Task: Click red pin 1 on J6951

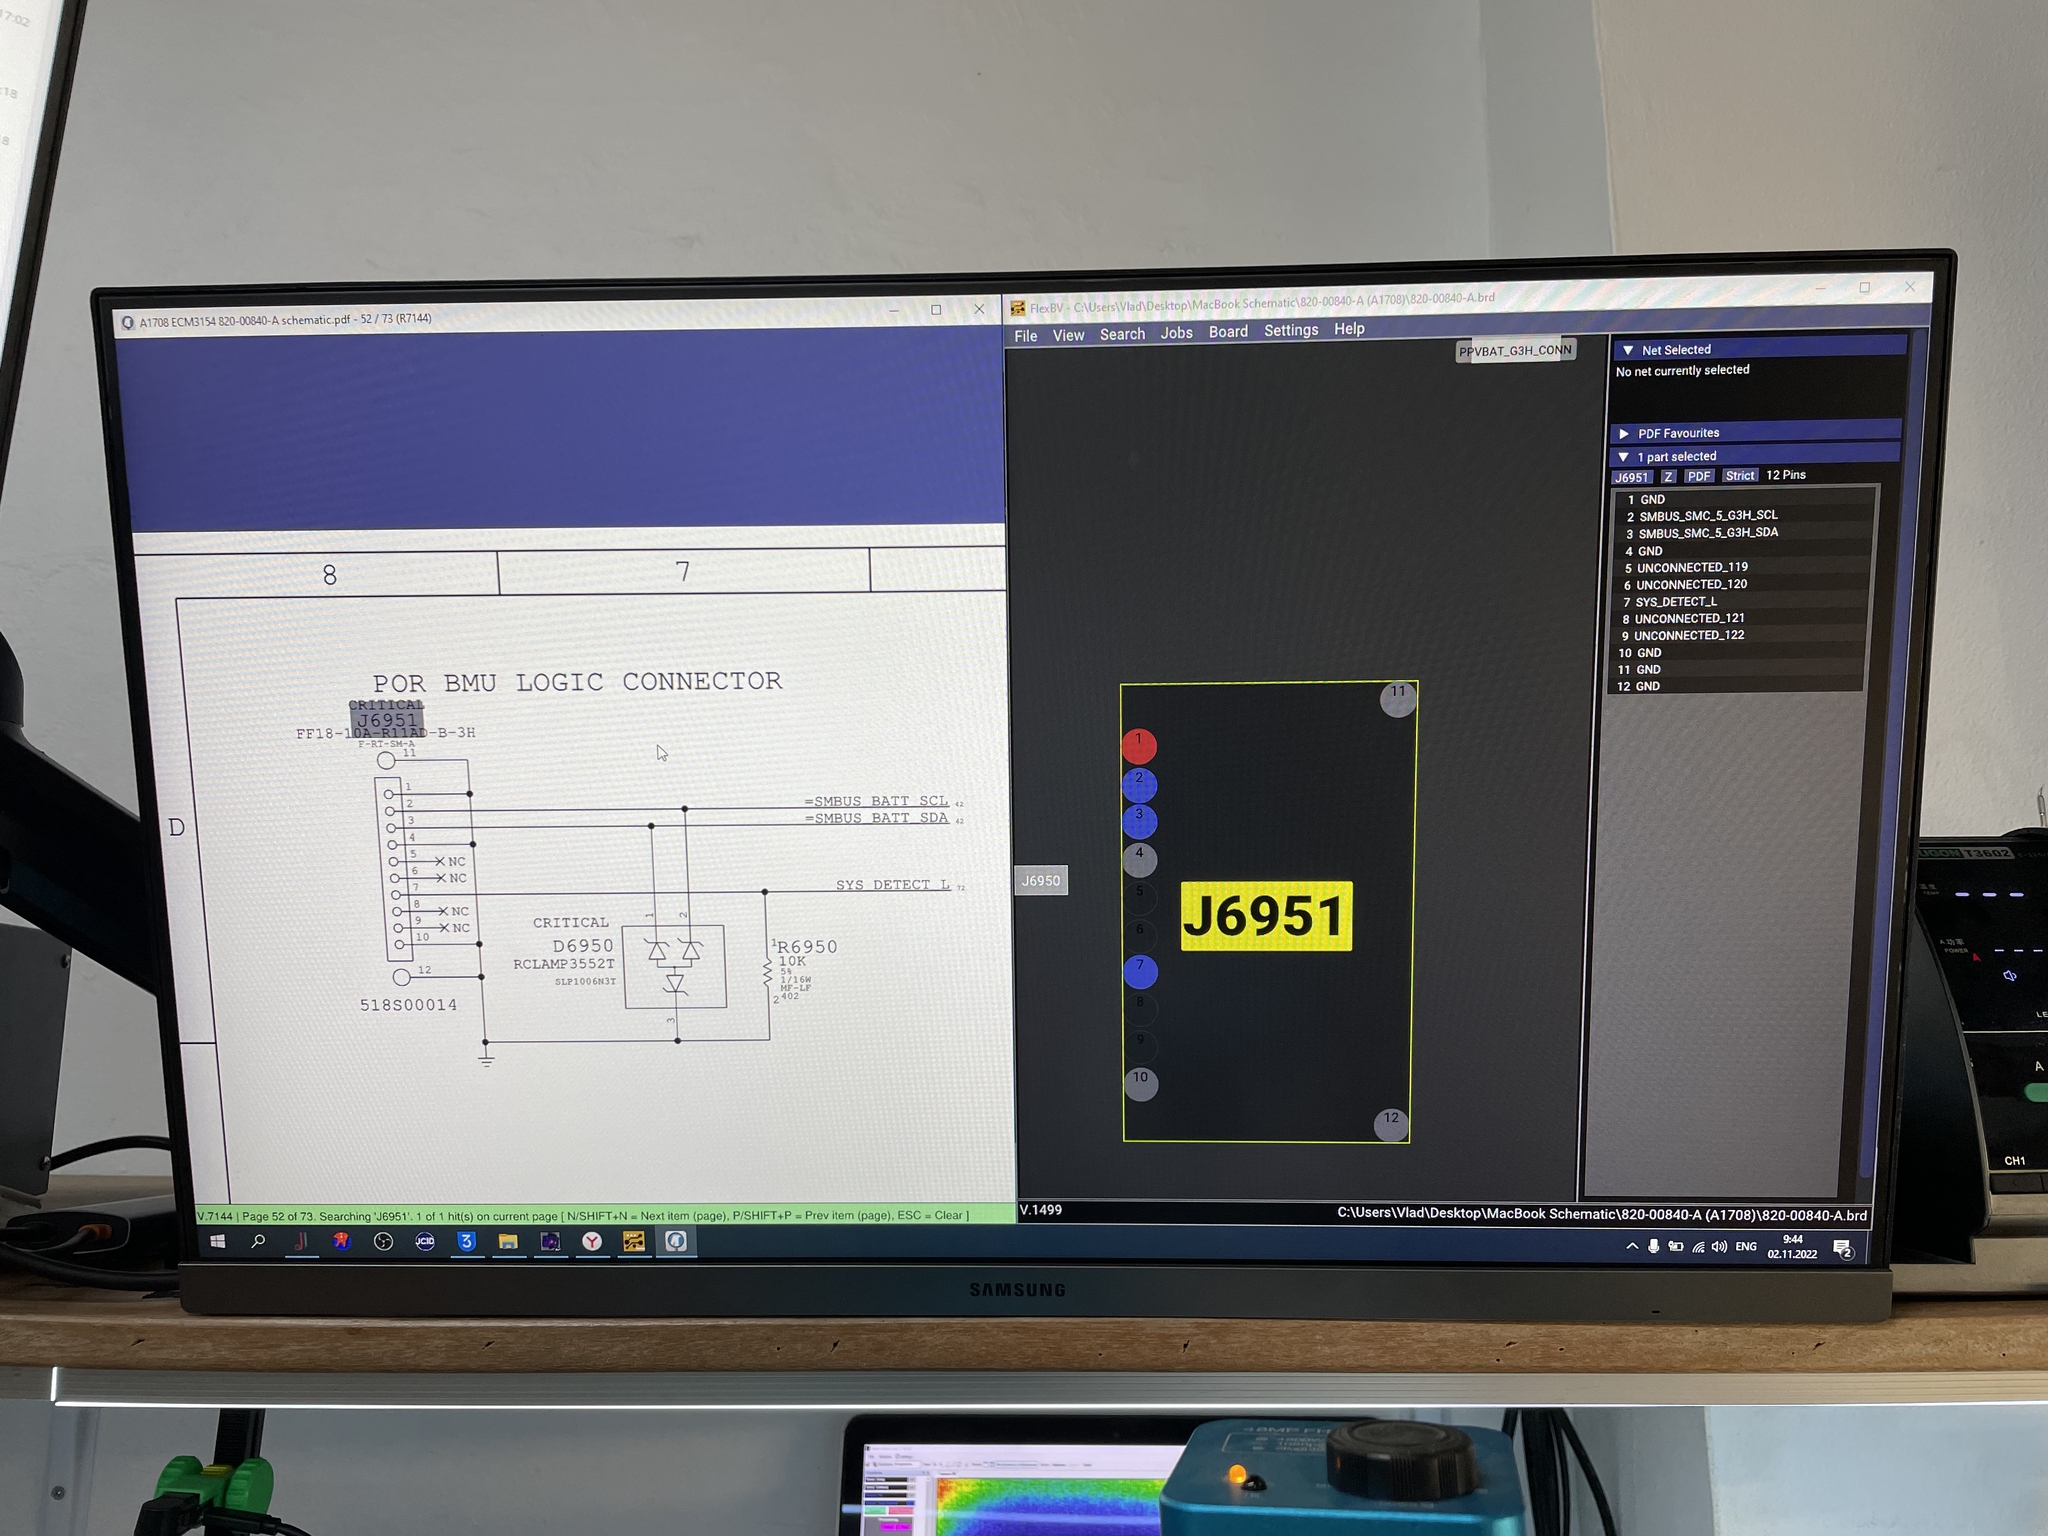Action: (1138, 745)
